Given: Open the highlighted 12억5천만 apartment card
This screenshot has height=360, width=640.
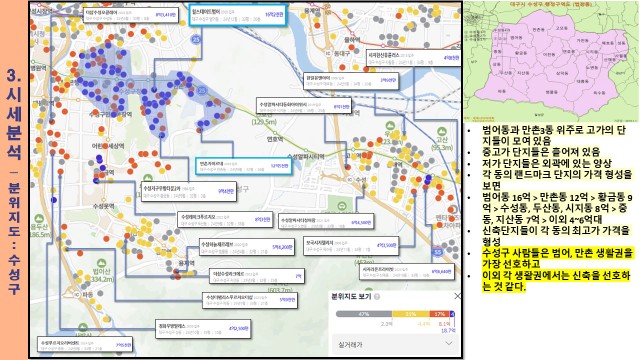Looking at the screenshot, I should click(243, 166).
